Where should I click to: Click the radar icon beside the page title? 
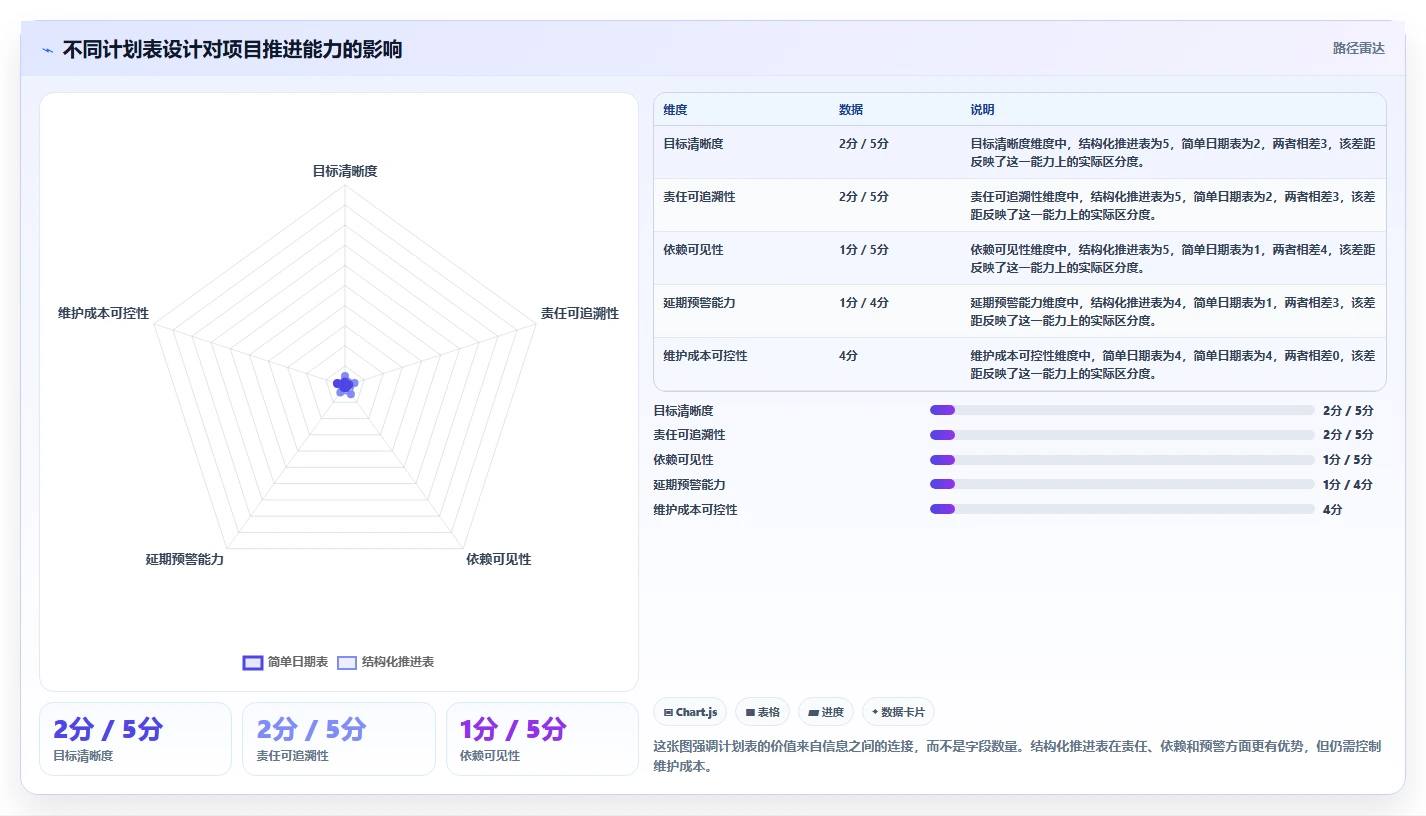[x=47, y=50]
